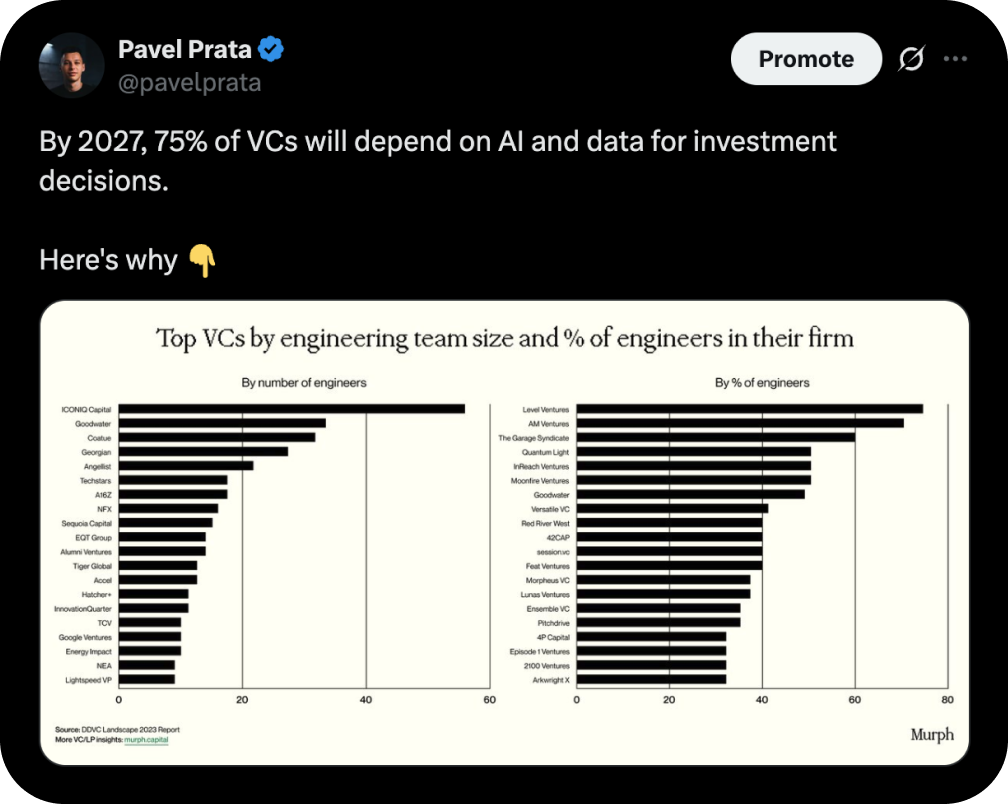Click the Murph logo in chart corner
The height and width of the screenshot is (804, 1008).
coord(932,735)
